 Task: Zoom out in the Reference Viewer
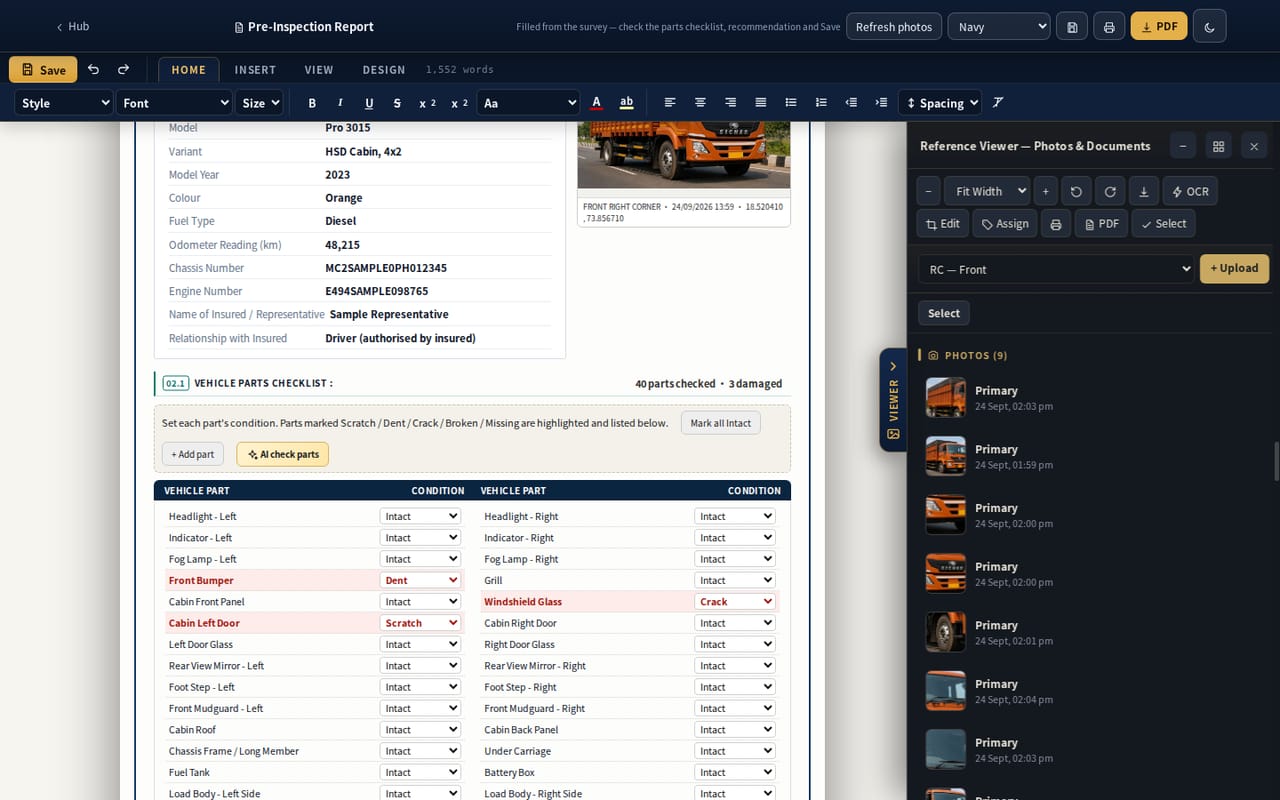(x=929, y=191)
